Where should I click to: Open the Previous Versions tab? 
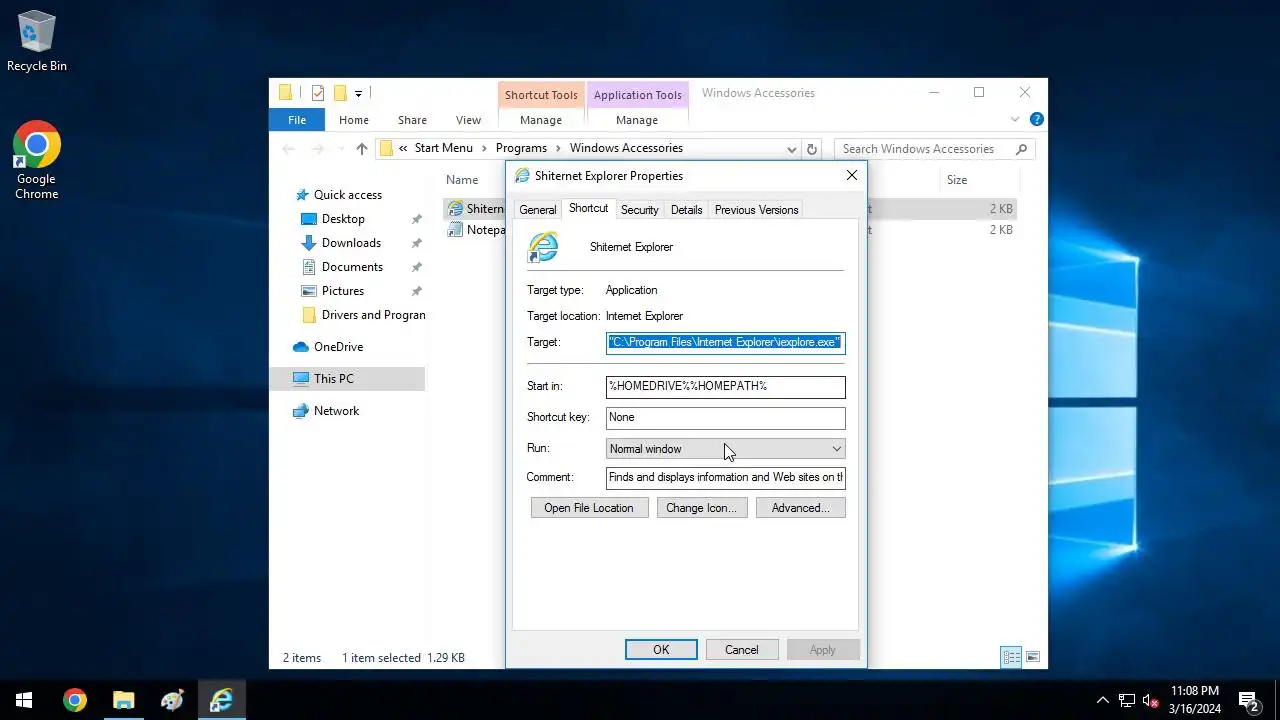coord(756,210)
